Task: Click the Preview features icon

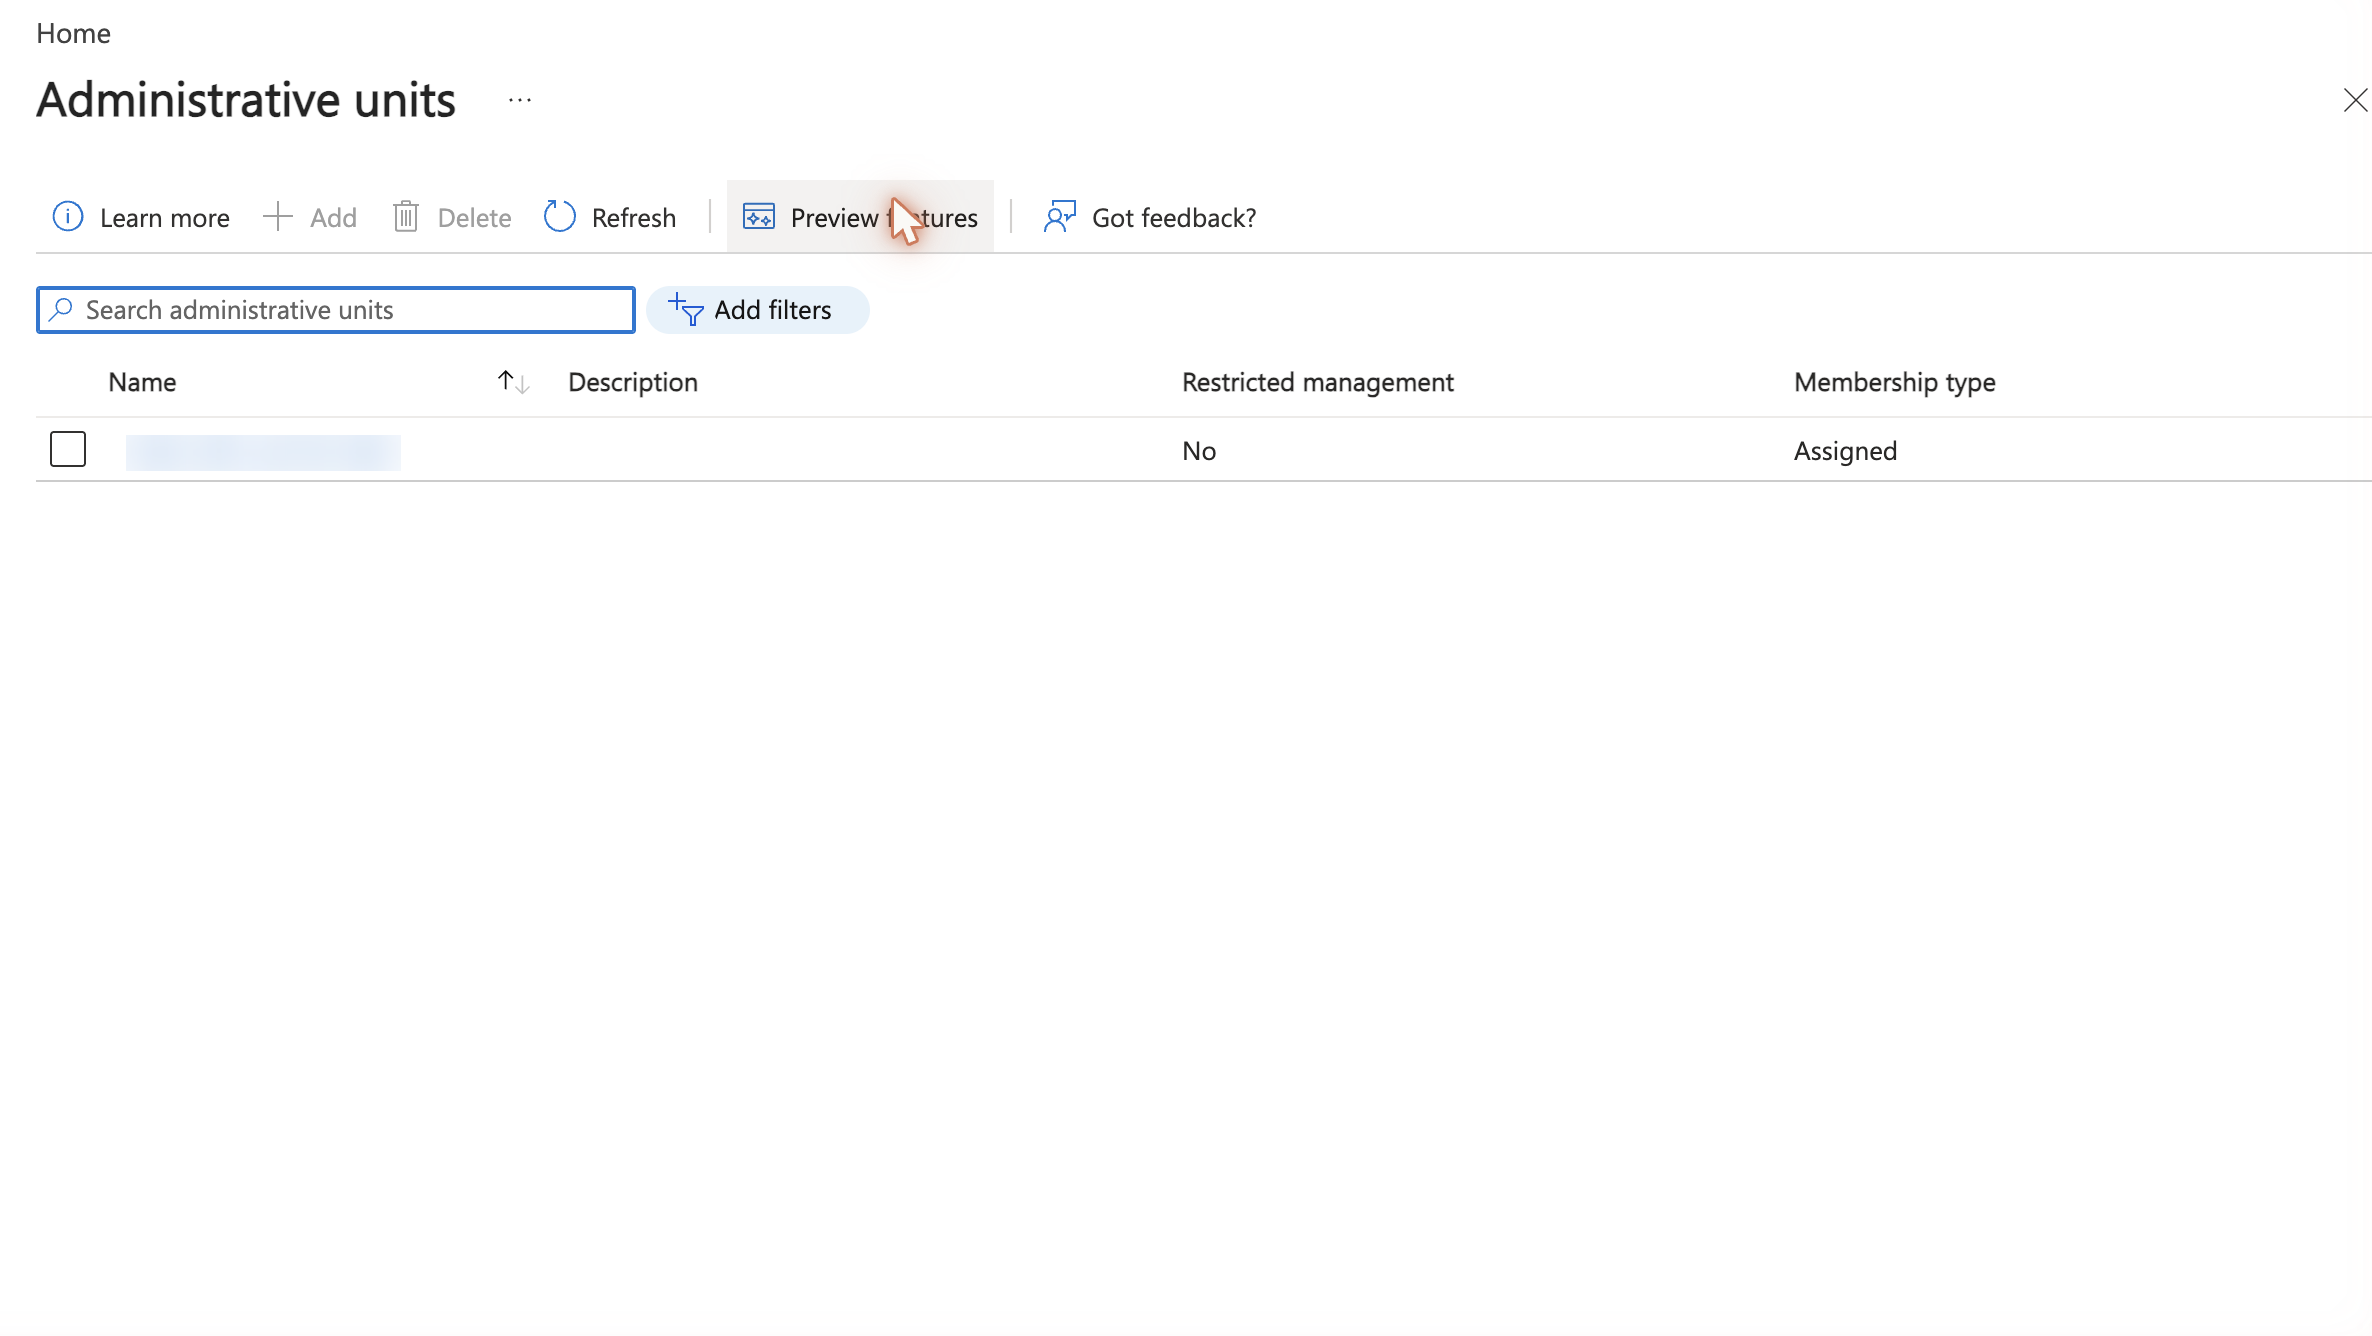Action: point(759,216)
